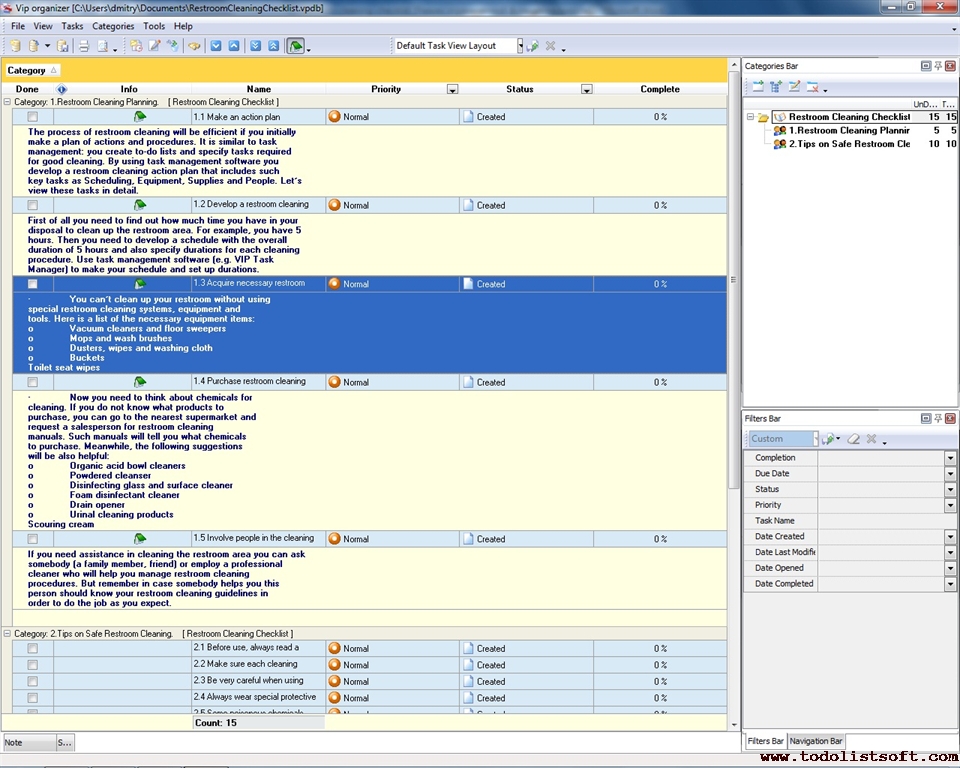Open the Priority filter dropdown in Filters Bar
This screenshot has height=768, width=960.
pyautogui.click(x=950, y=506)
